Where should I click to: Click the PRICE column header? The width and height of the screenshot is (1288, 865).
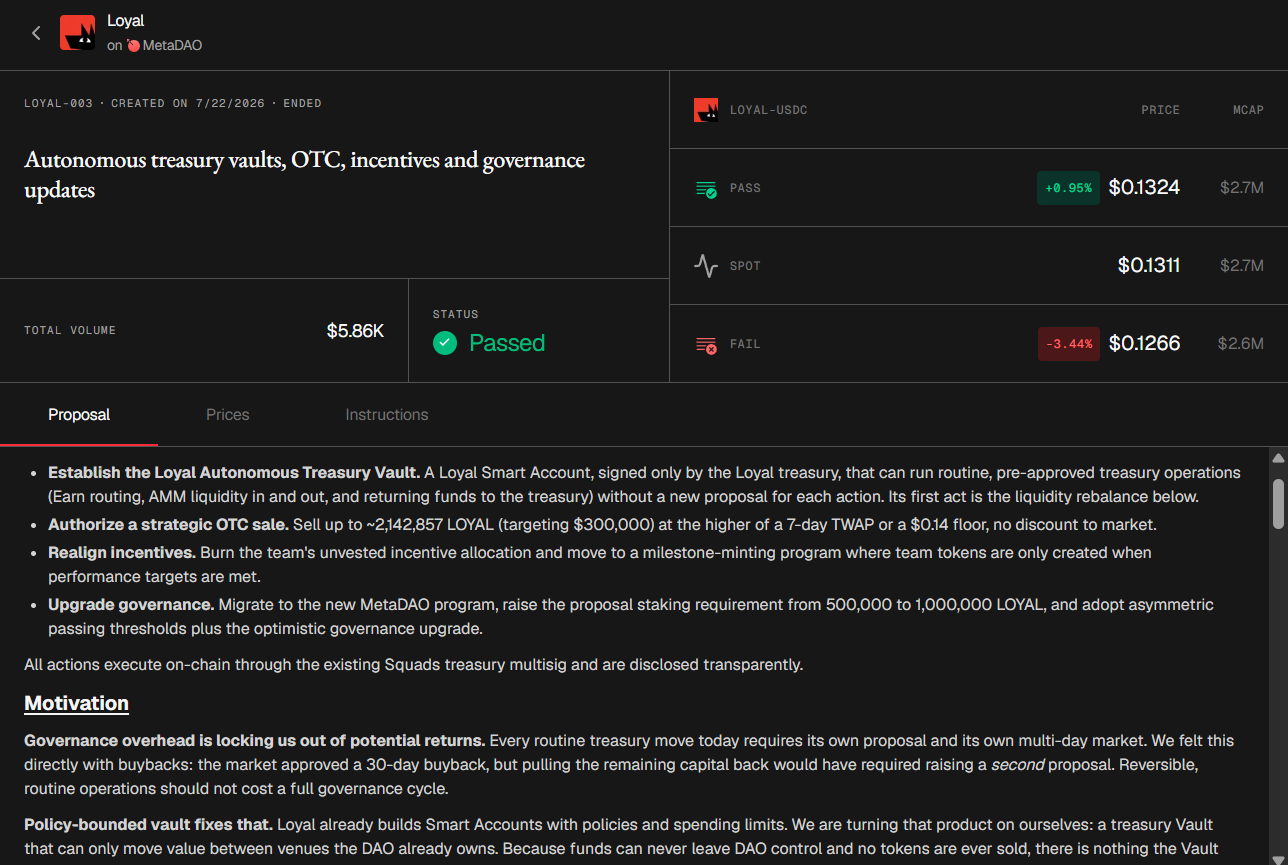point(1160,110)
